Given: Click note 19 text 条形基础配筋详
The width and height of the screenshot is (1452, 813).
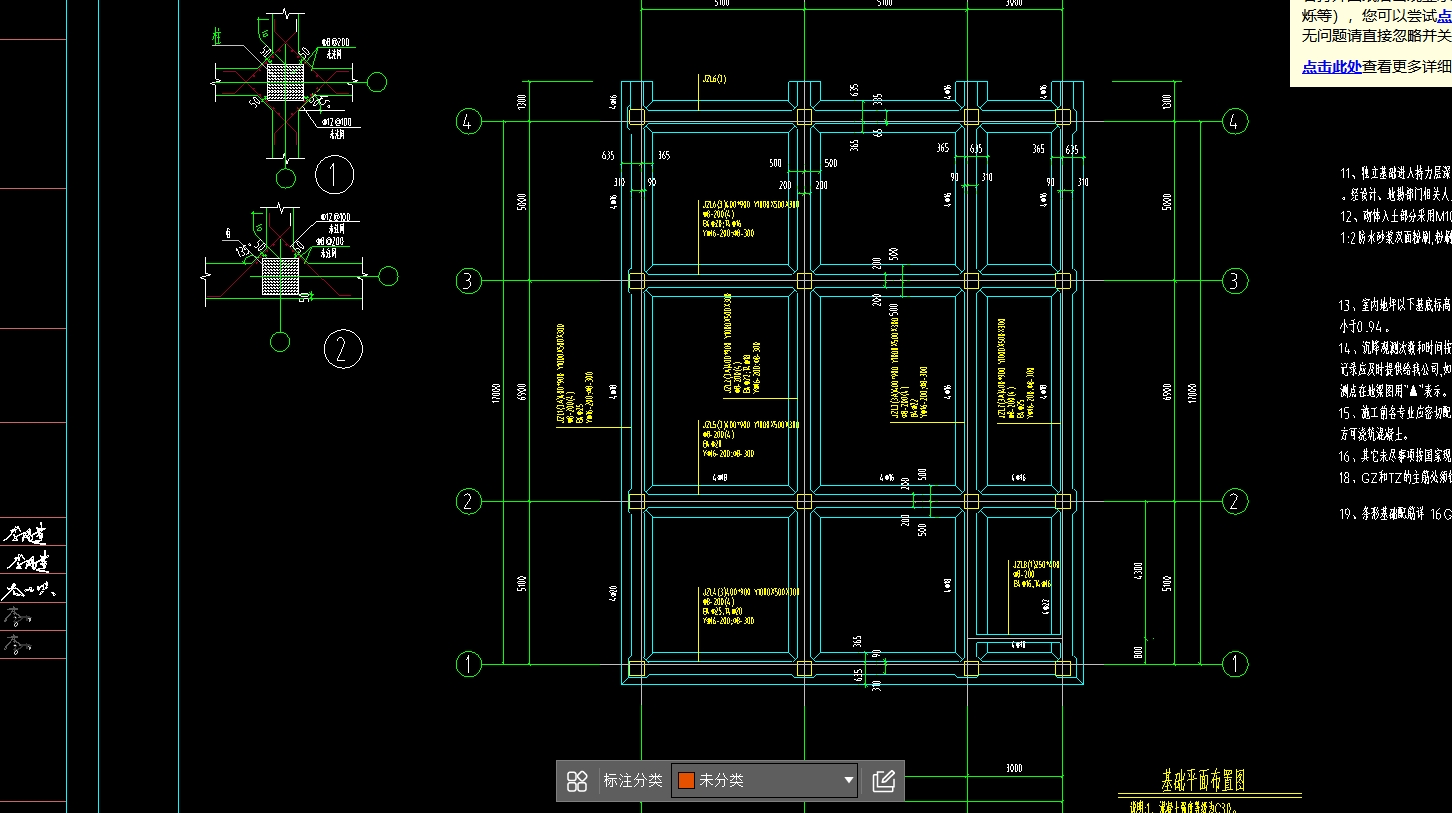Looking at the screenshot, I should tap(1395, 514).
